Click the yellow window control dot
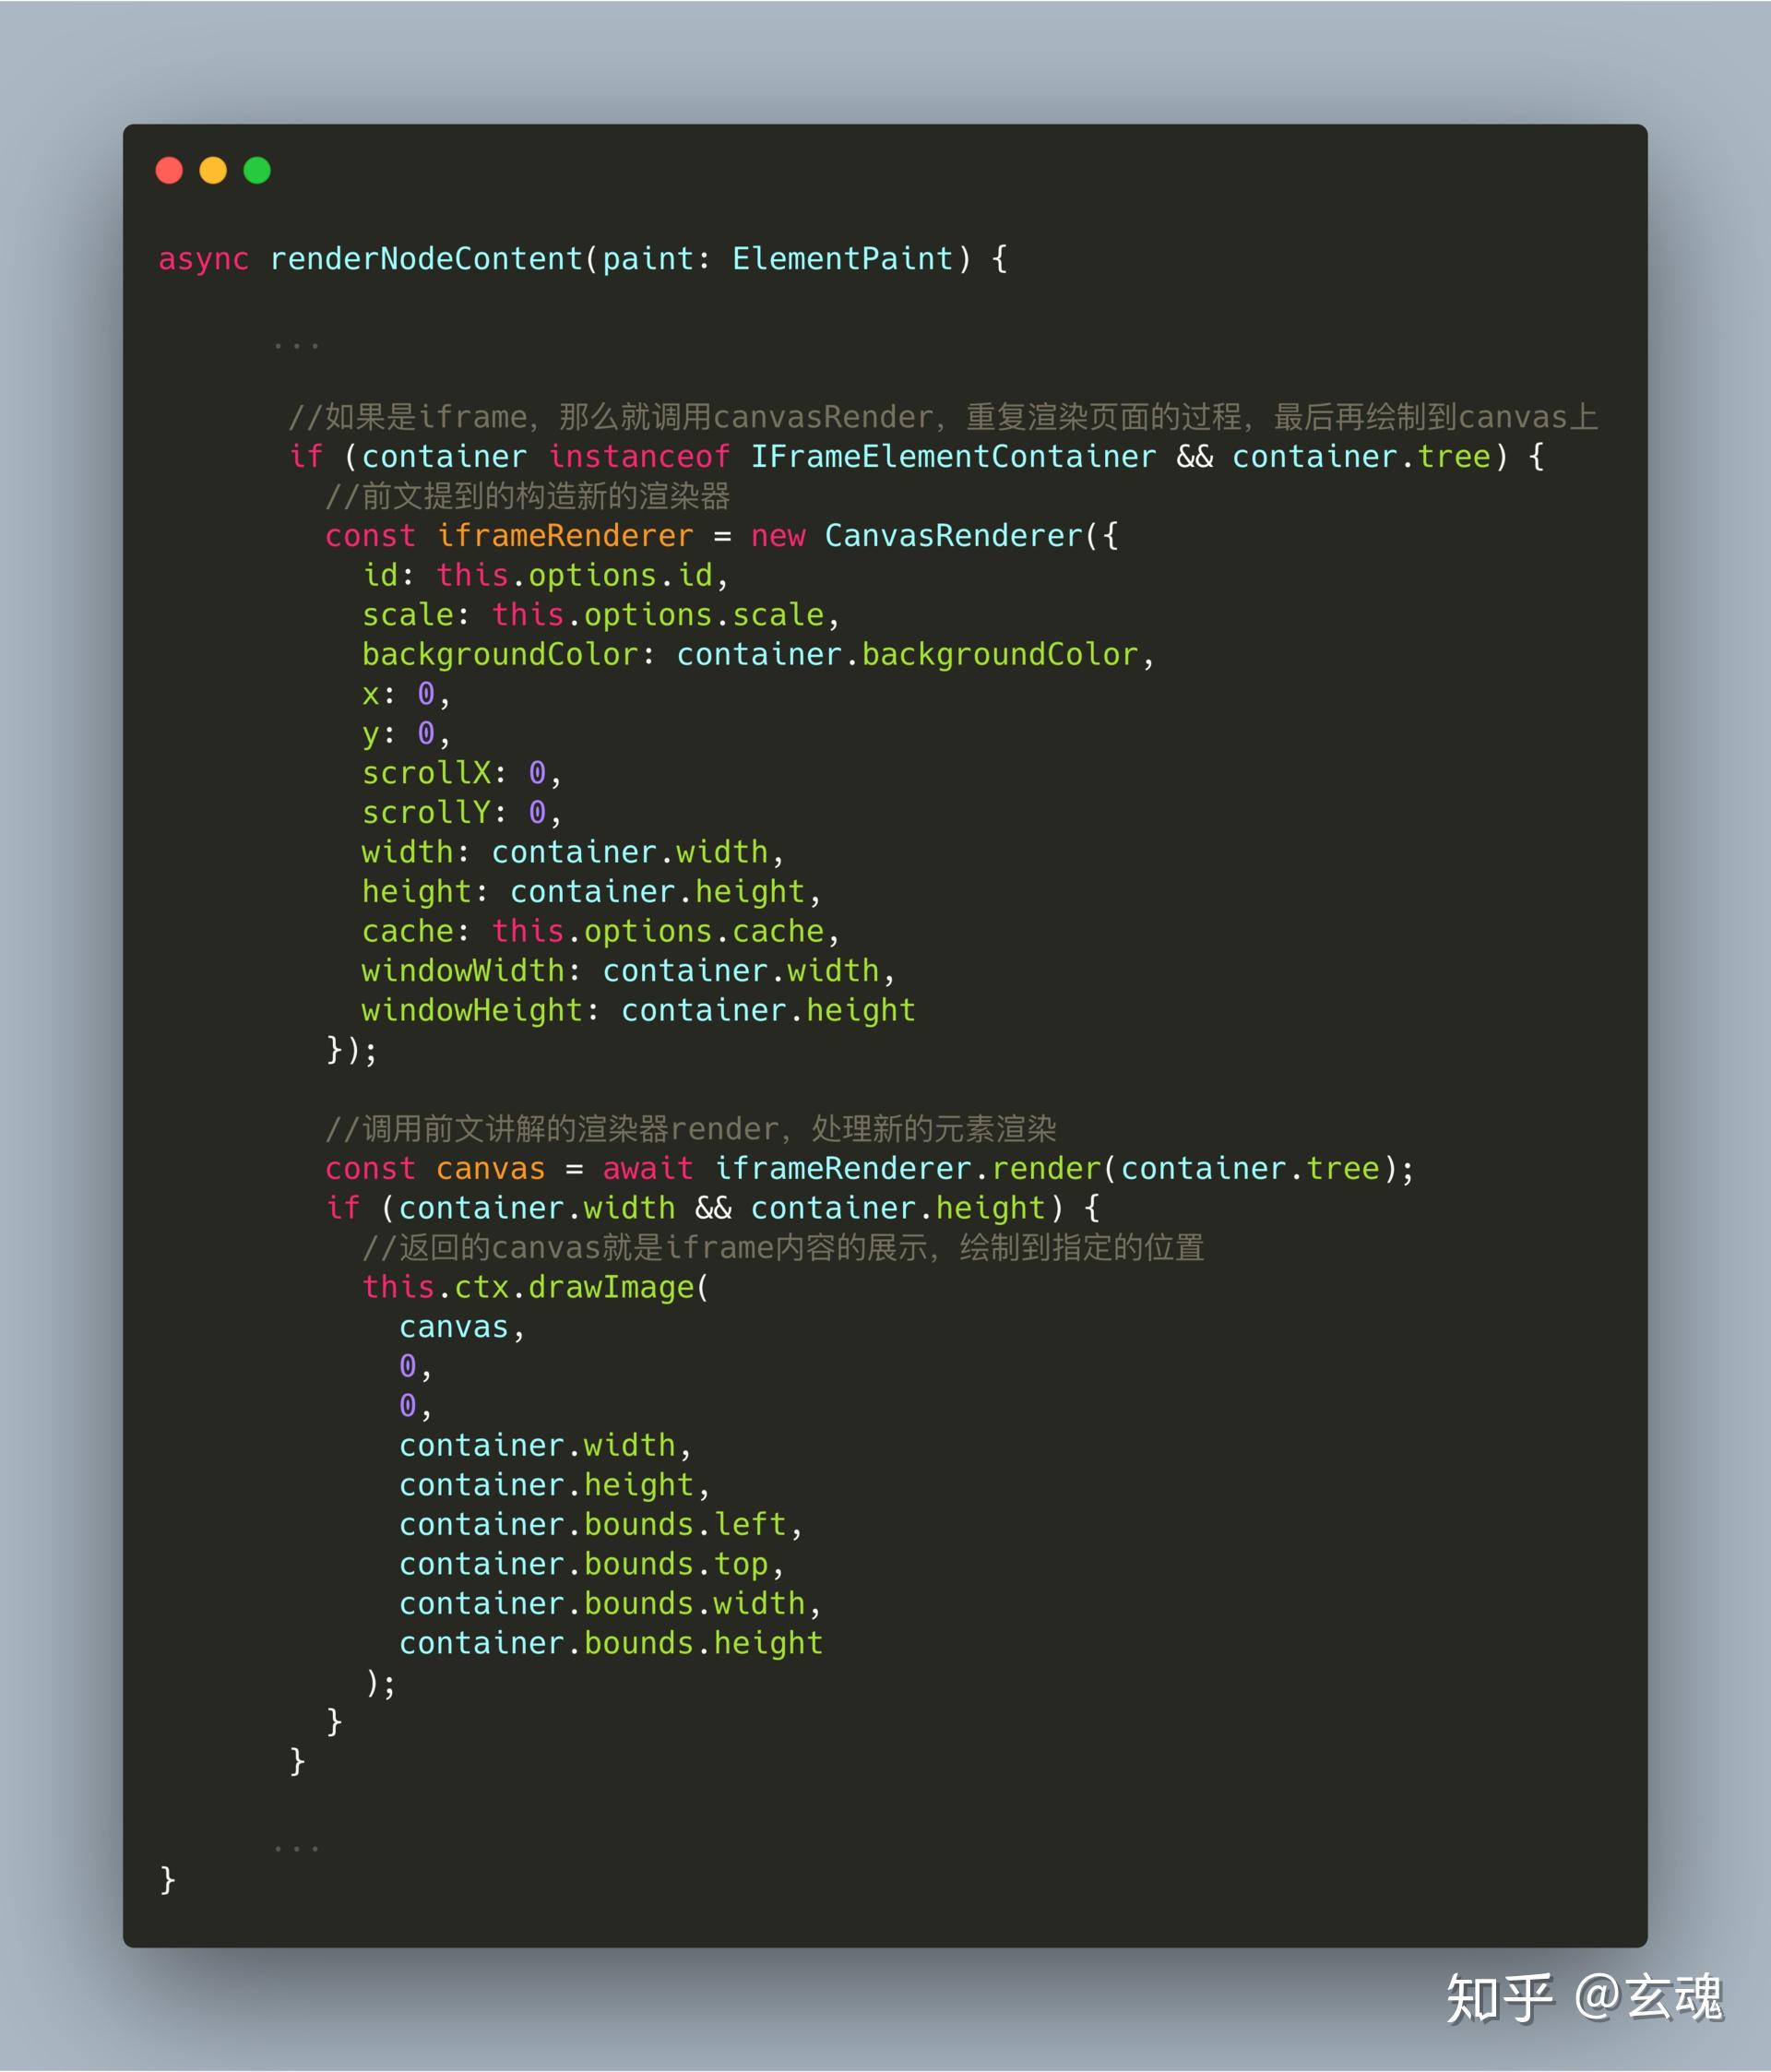Screen dimensions: 1771x2072 pyautogui.click(x=212, y=170)
